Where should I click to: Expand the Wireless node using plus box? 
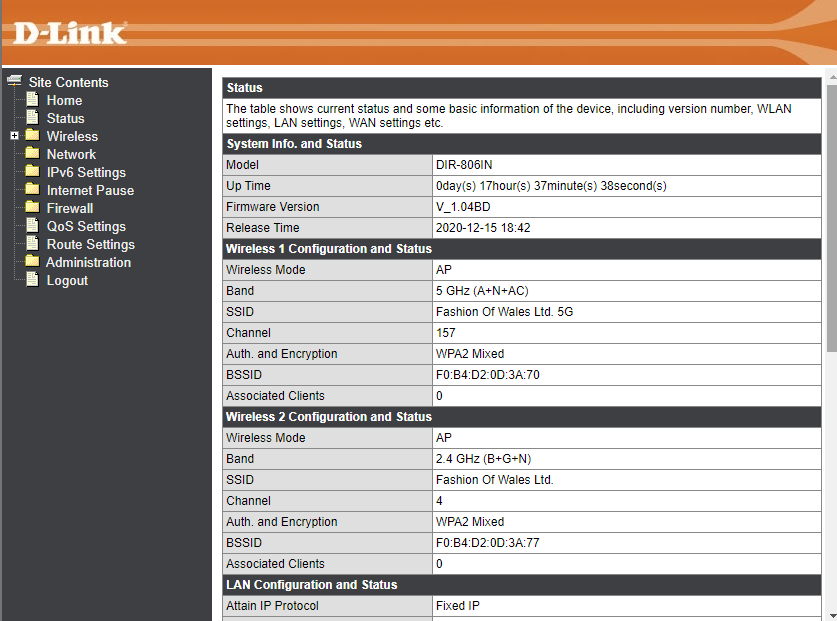point(14,136)
